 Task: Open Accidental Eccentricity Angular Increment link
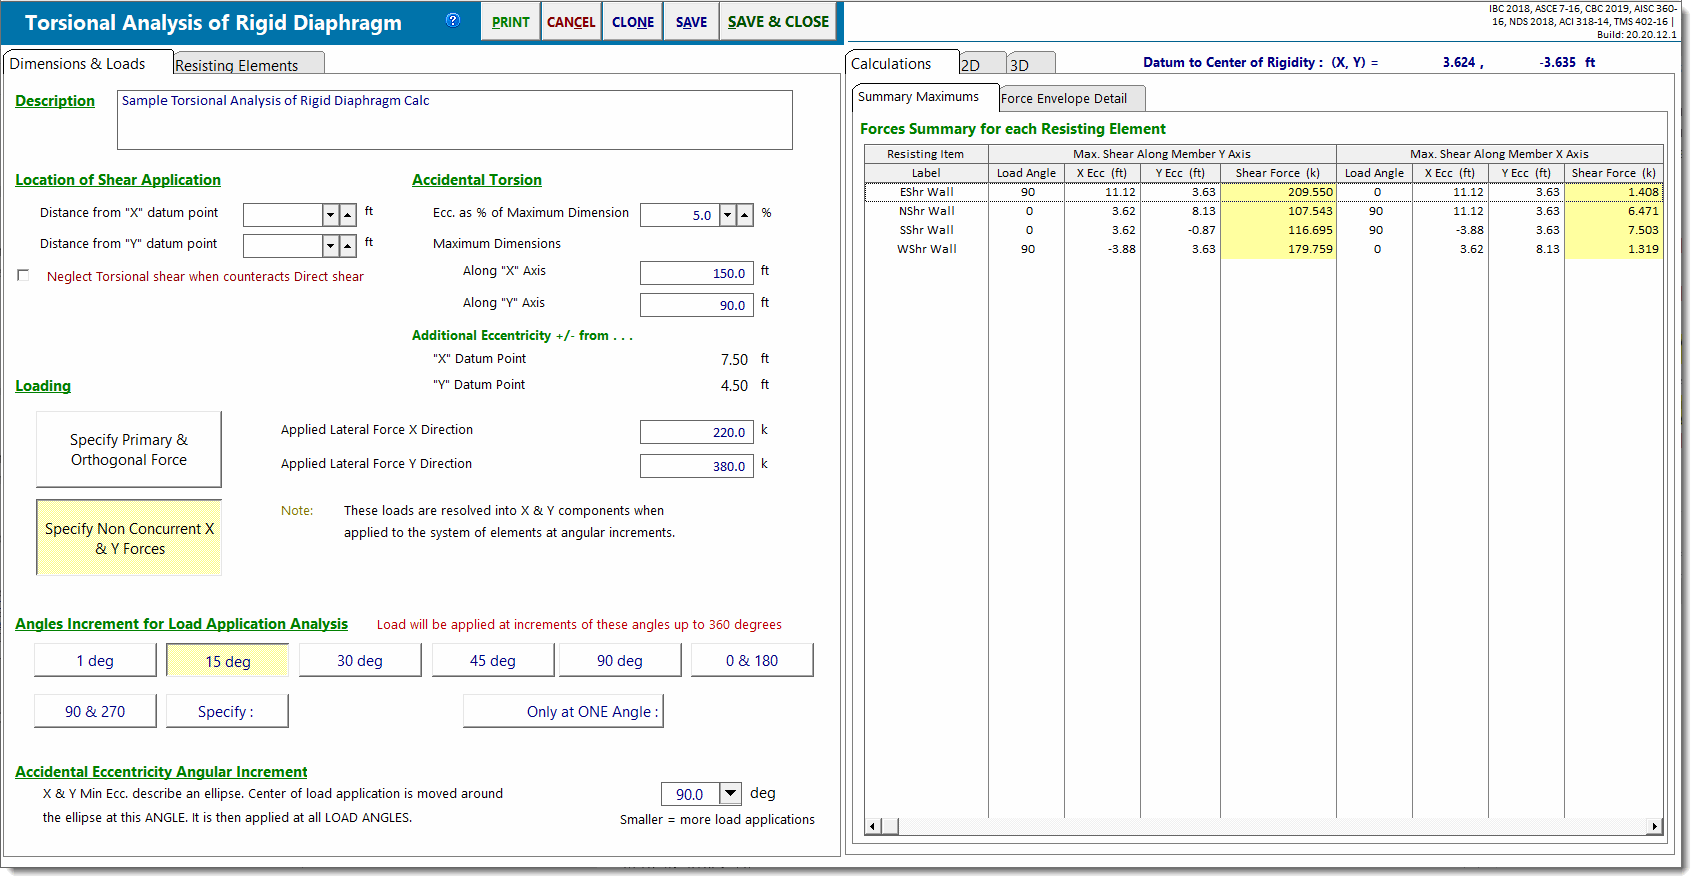tap(161, 772)
